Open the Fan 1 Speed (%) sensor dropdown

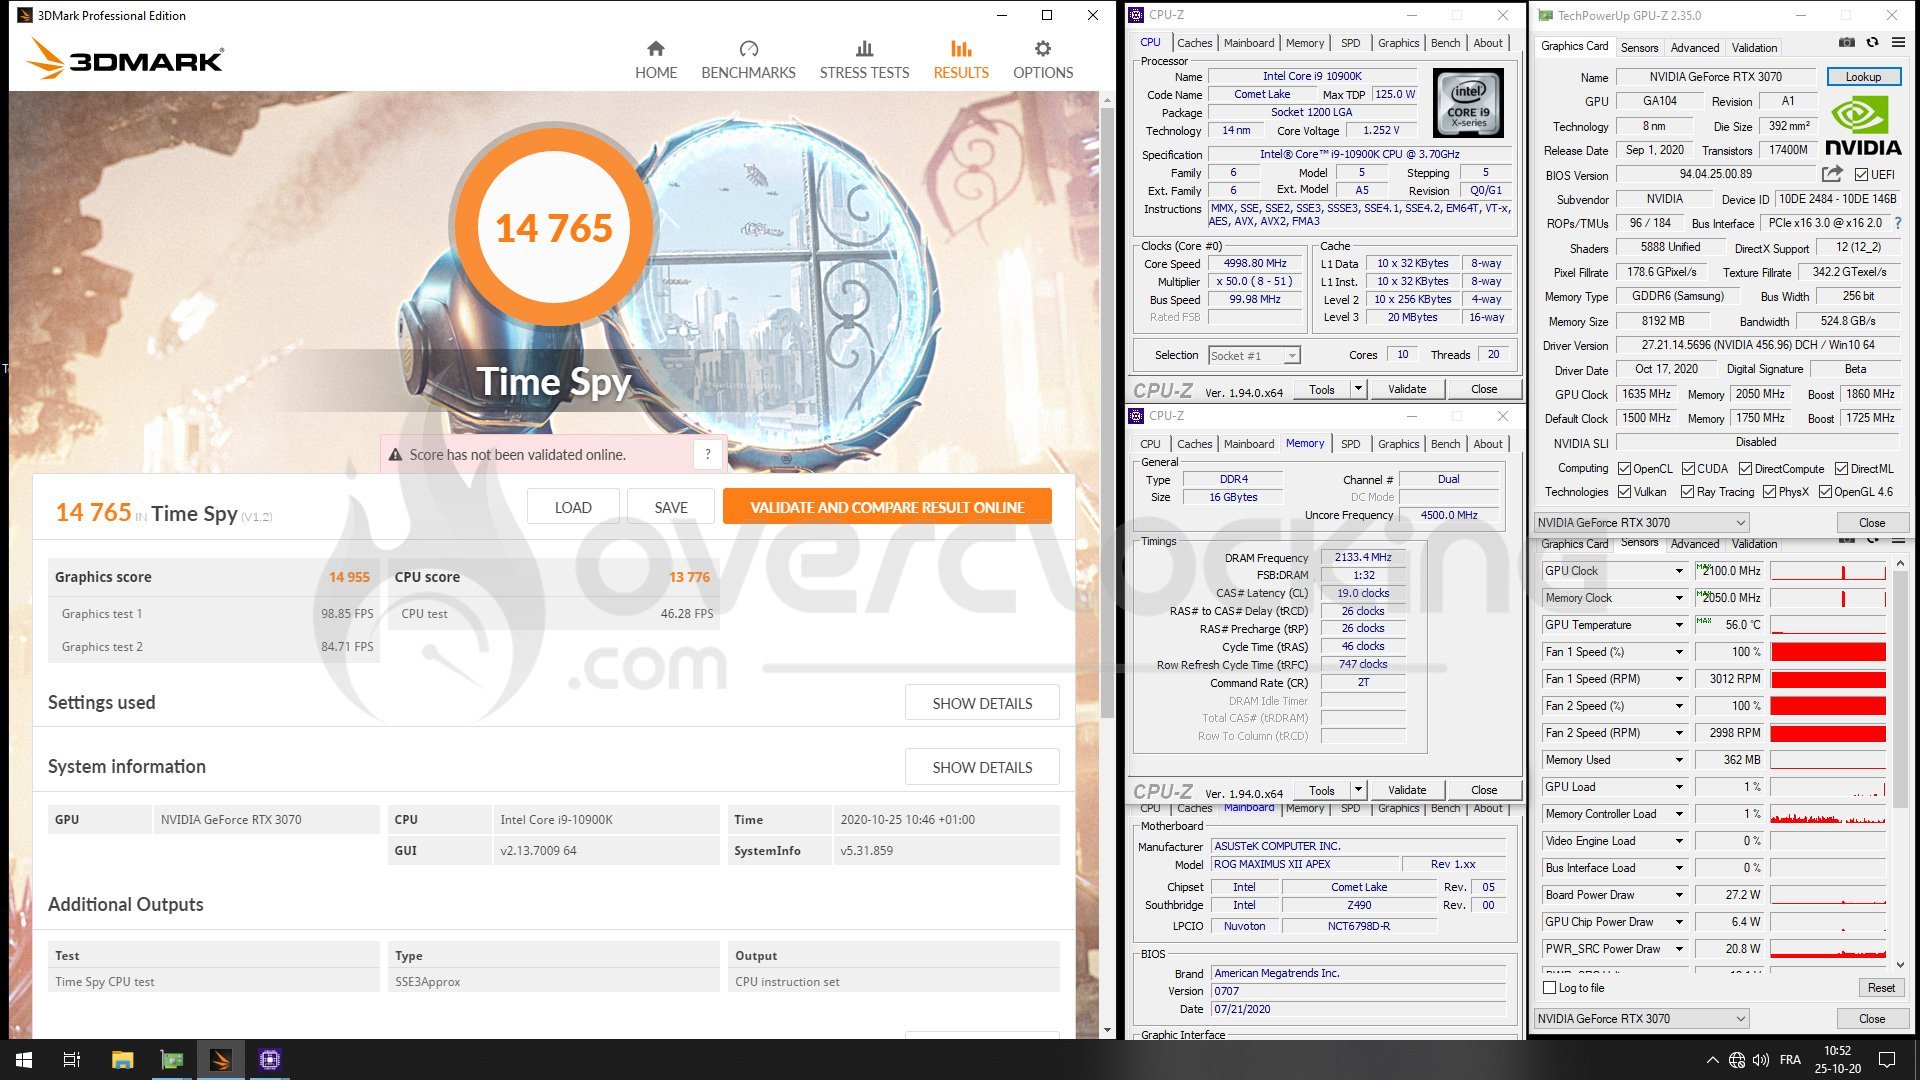pos(1679,652)
